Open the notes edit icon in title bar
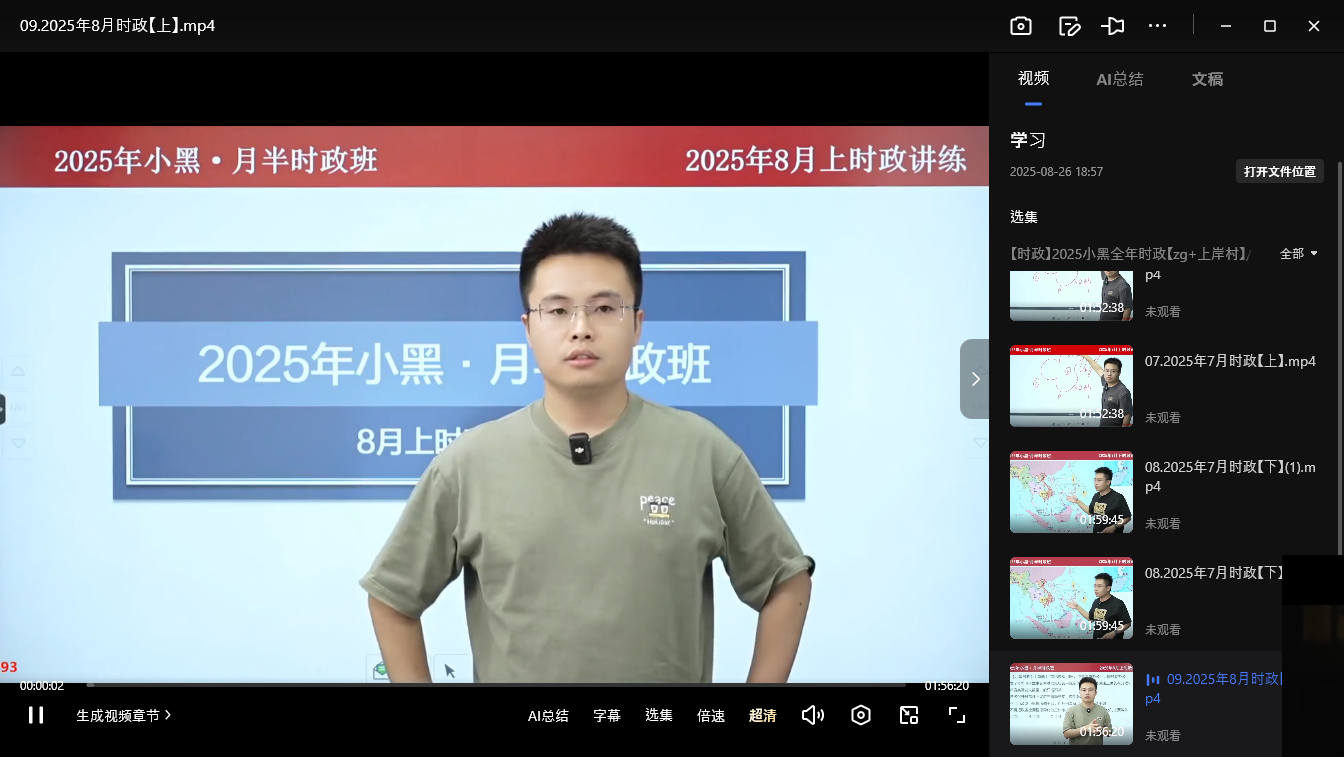 (x=1069, y=26)
